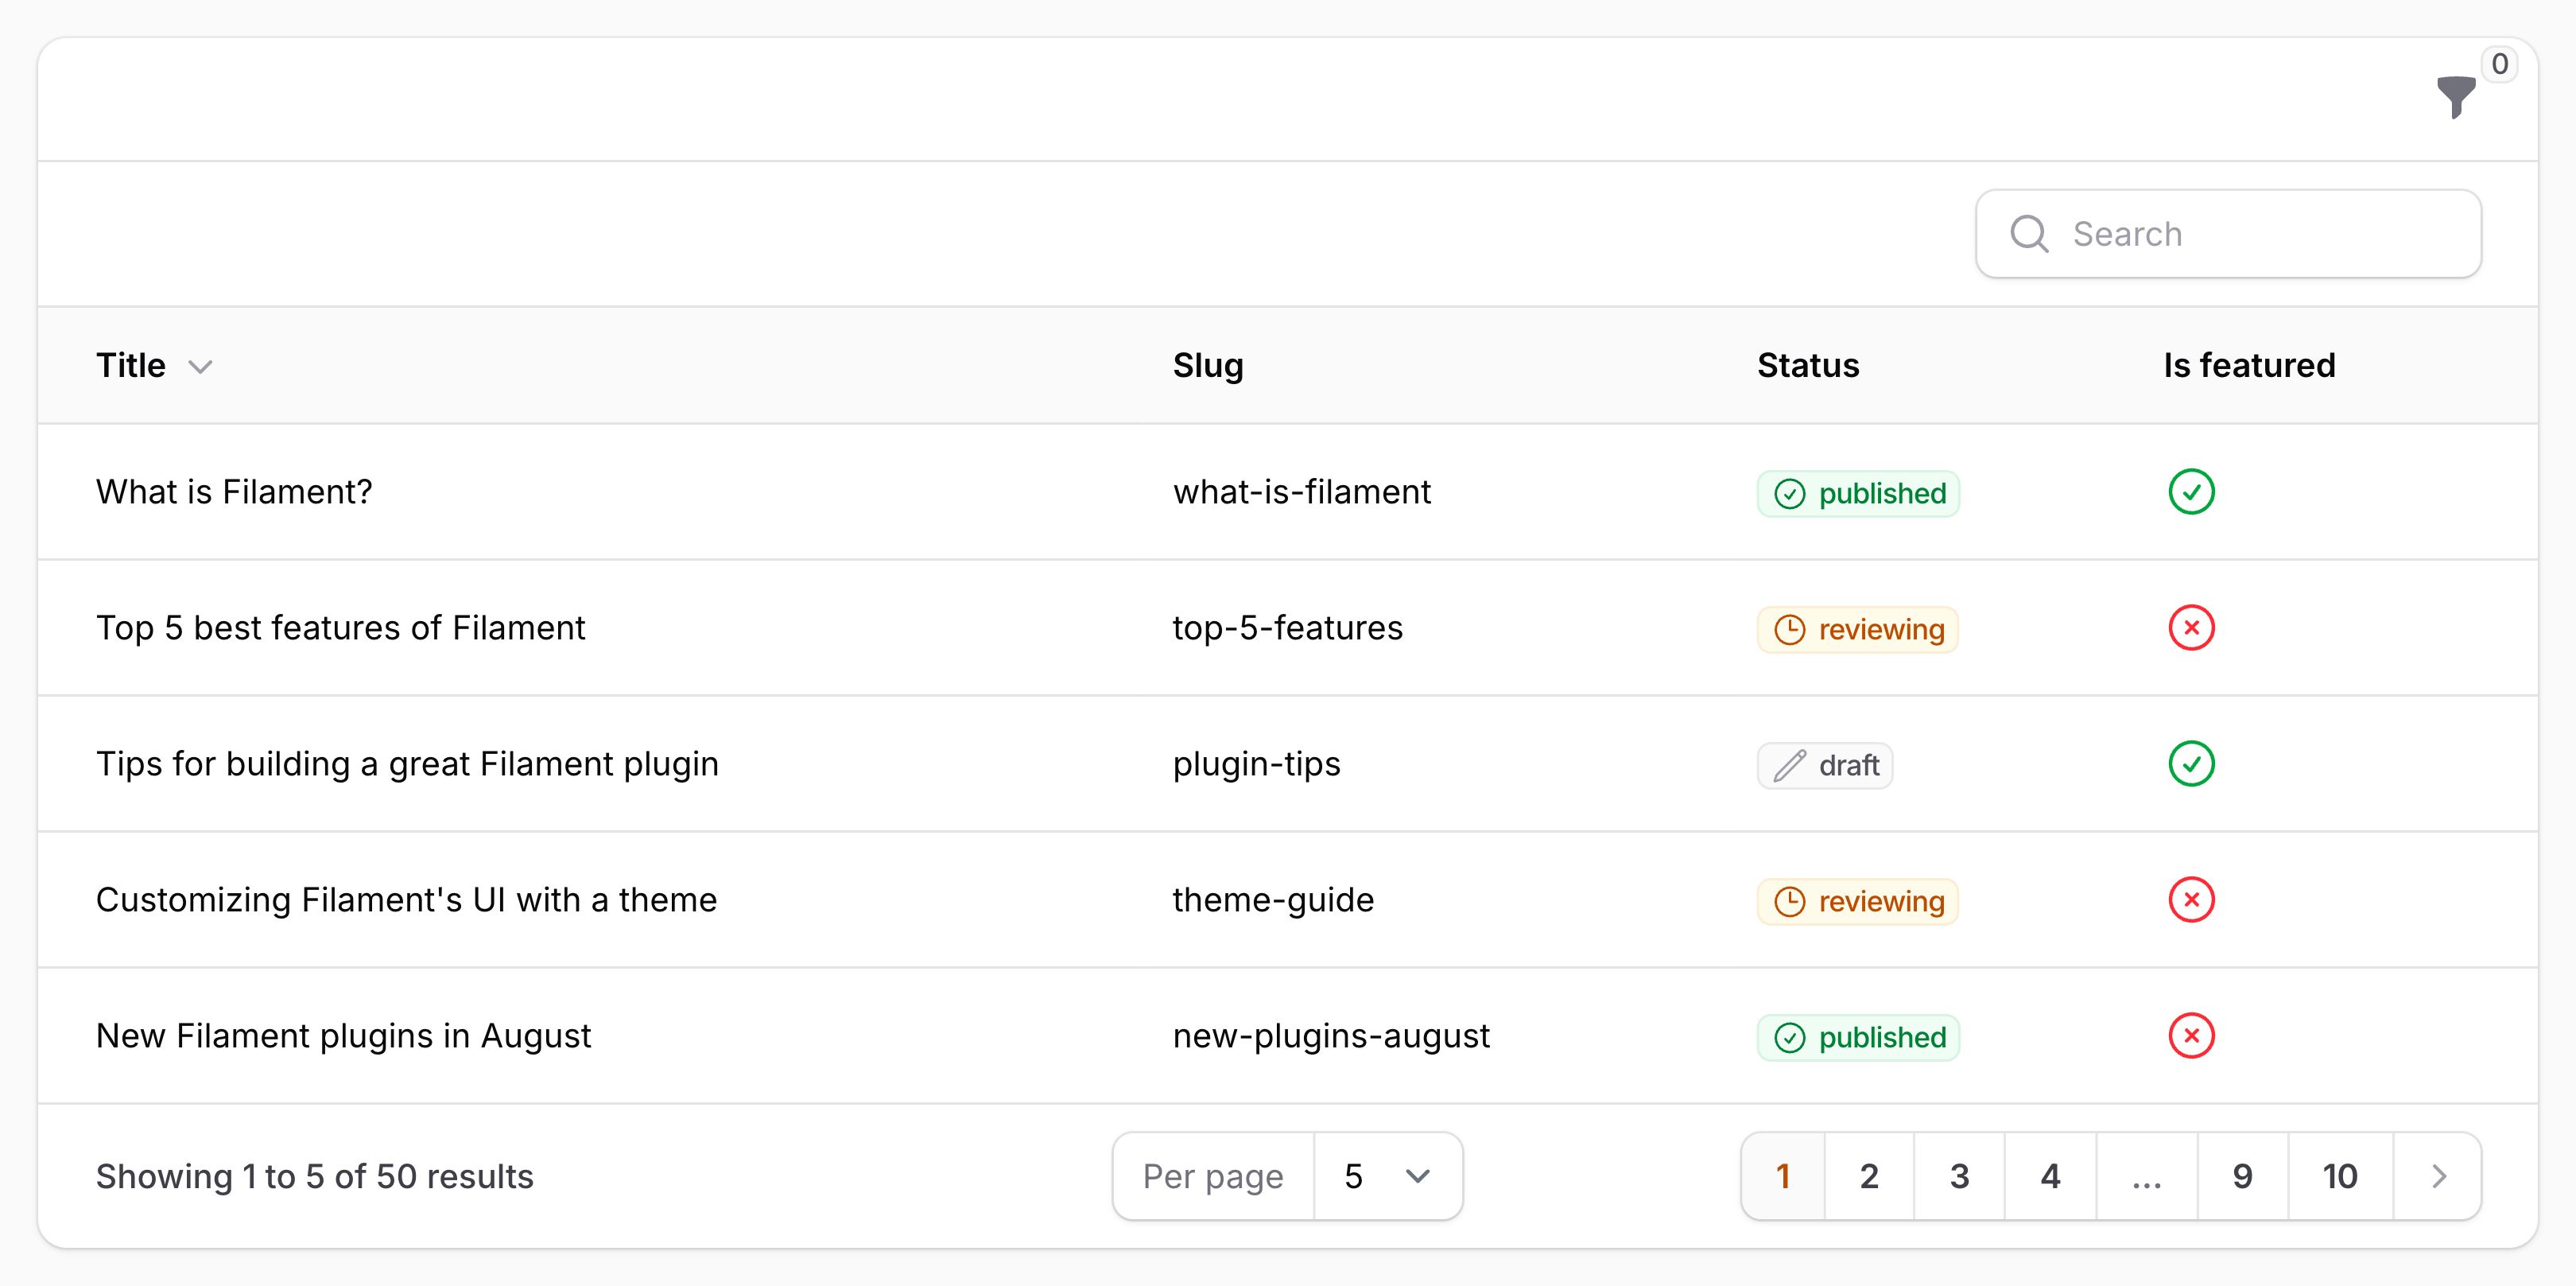Click the not-featured X icon for theme-guide row

[2191, 900]
